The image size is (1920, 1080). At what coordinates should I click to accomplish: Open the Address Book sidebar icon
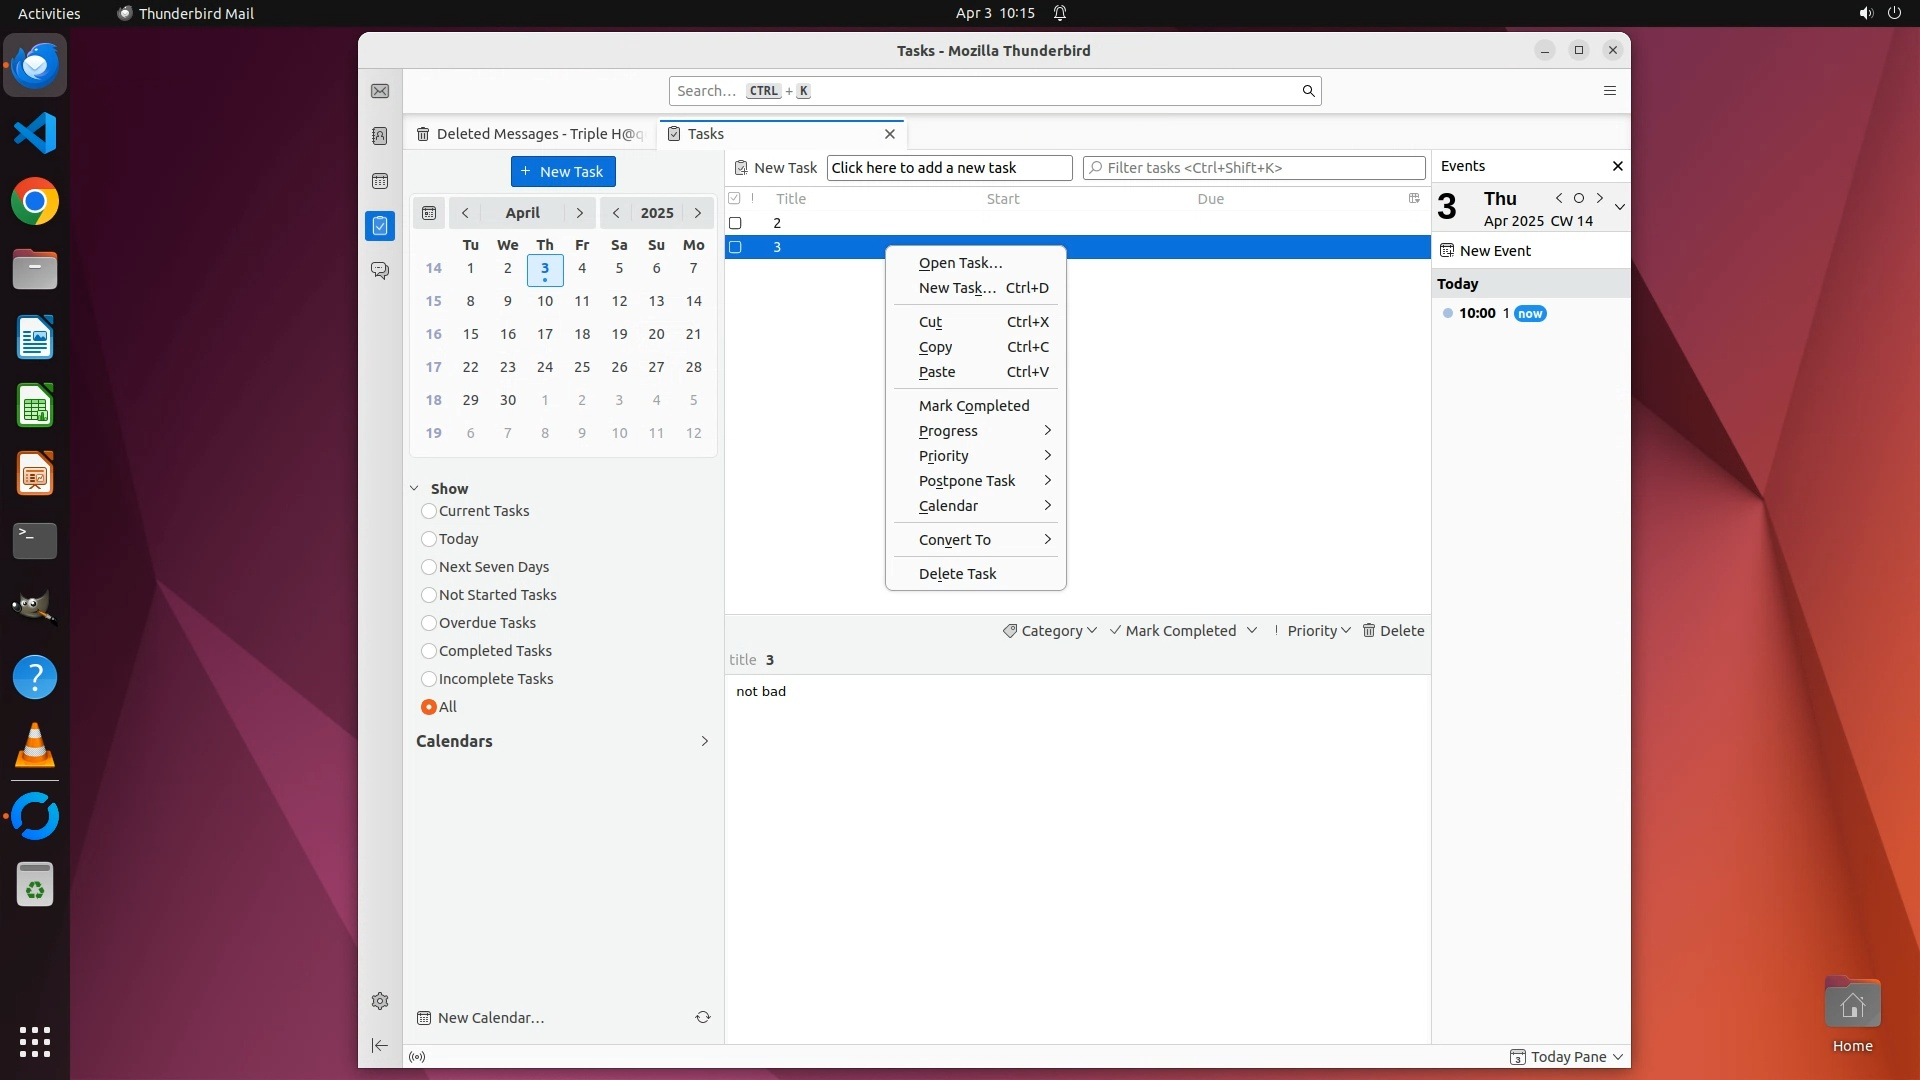(380, 136)
